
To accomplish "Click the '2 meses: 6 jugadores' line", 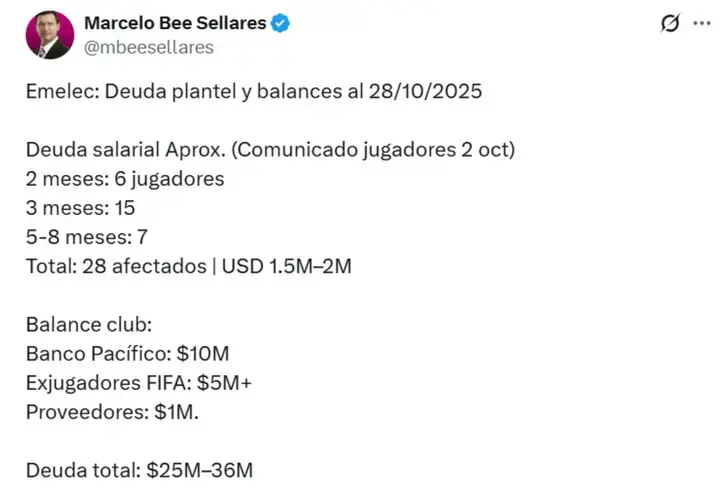I will (125, 179).
